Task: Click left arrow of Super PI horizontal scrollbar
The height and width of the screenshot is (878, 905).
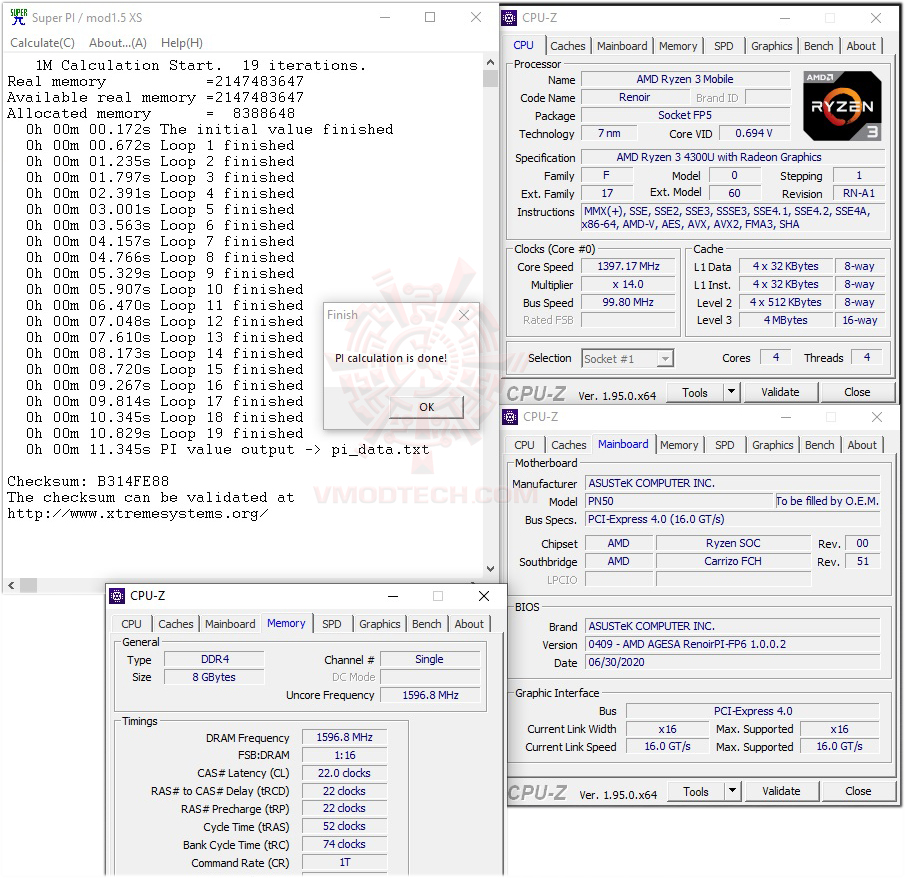Action: coord(11,585)
